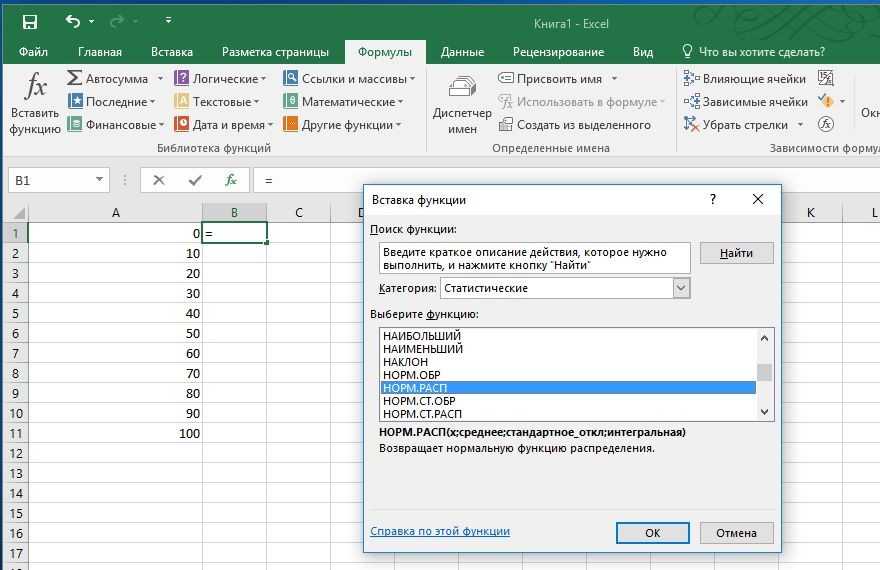Screen dimensions: 880x570
Task: Click the function search description box
Action: 534,258
